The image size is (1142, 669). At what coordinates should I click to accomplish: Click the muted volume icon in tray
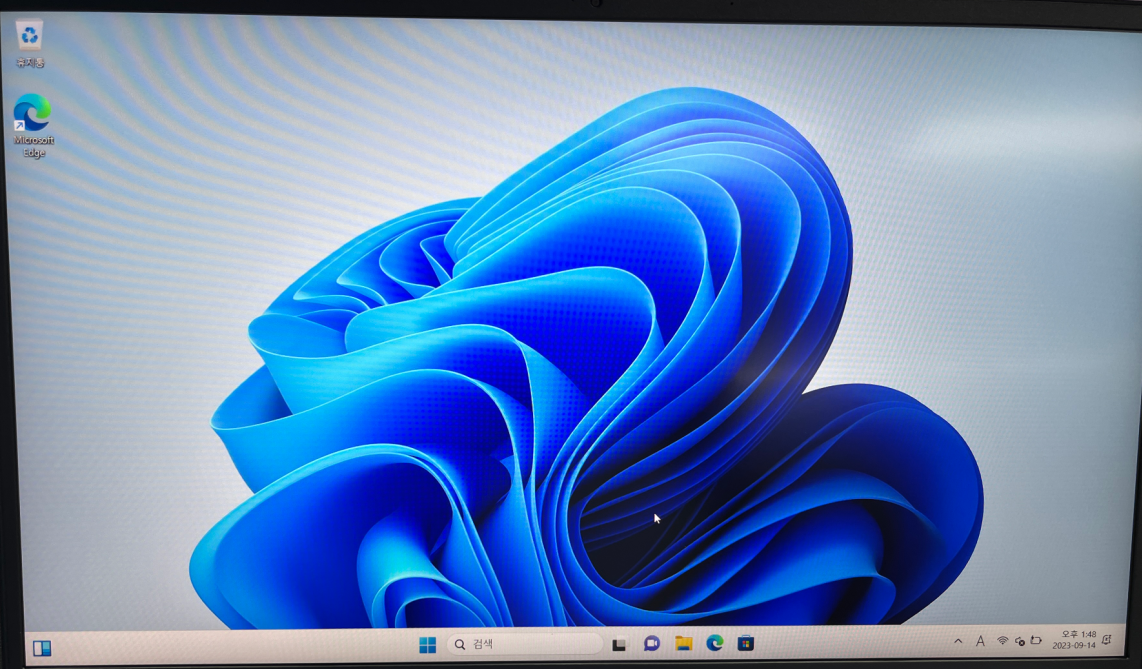pyautogui.click(x=1020, y=641)
